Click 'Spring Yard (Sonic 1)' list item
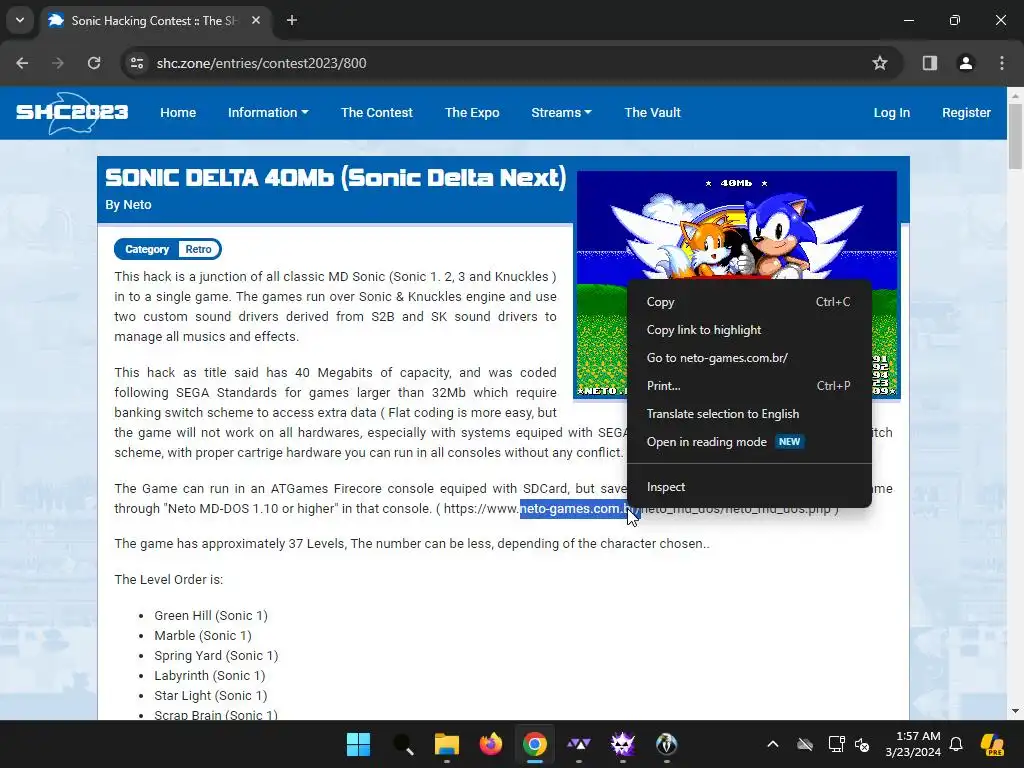1024x768 pixels. click(216, 655)
